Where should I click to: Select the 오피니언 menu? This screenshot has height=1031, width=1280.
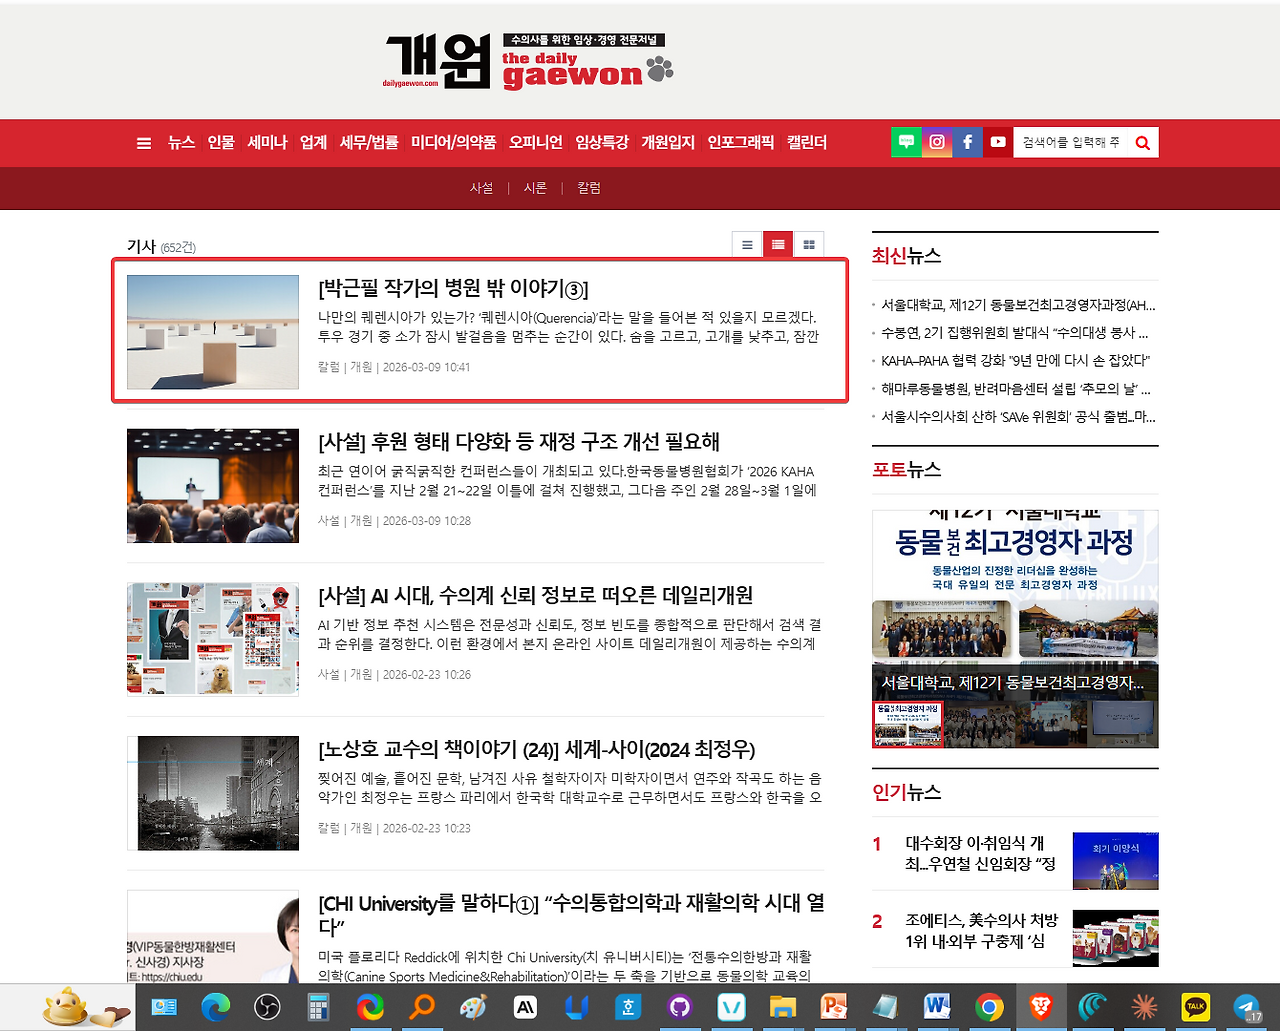(x=536, y=143)
